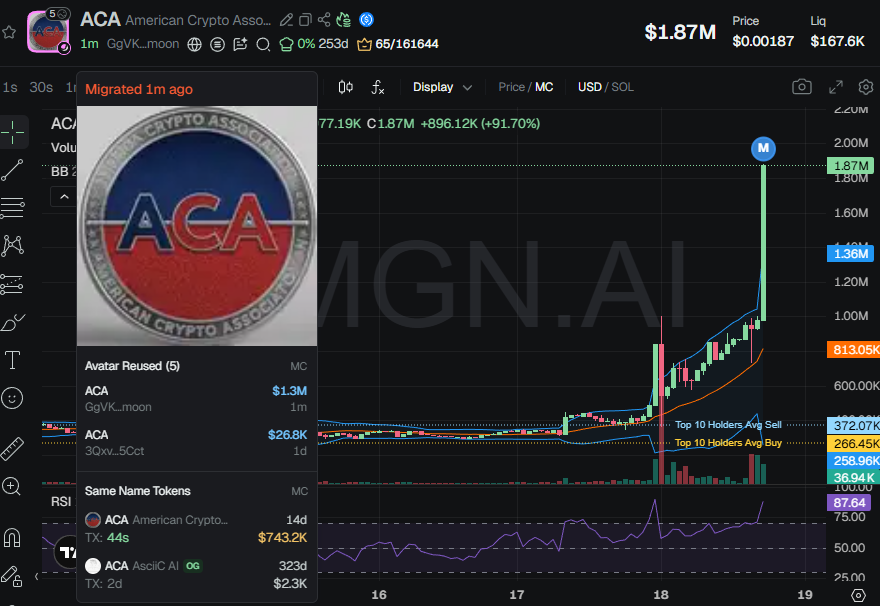Open ACA GgVK...moon reused avatar row
This screenshot has height=606, width=880.
pyautogui.click(x=196, y=398)
